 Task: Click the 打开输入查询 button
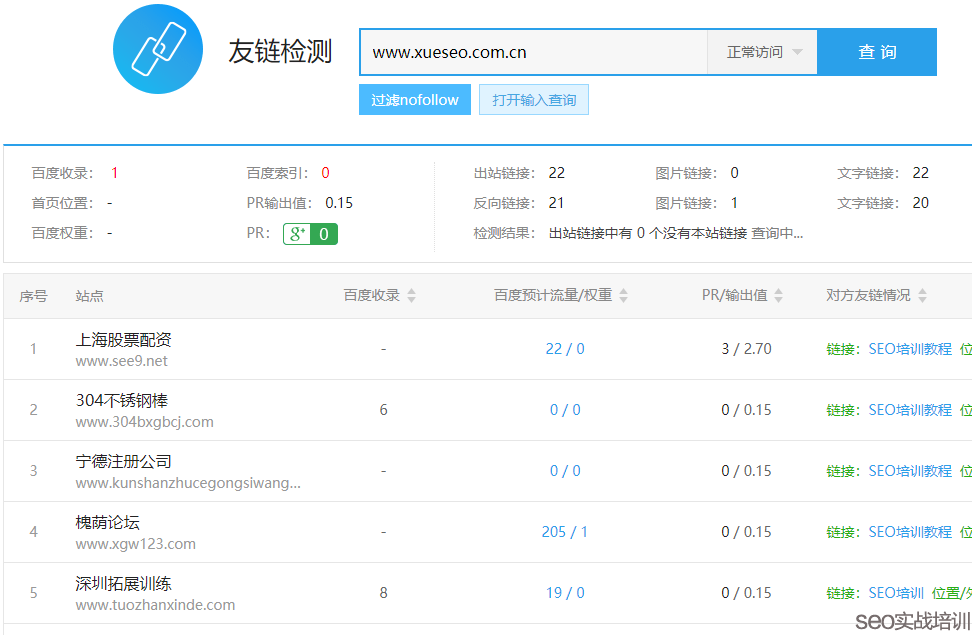pyautogui.click(x=533, y=99)
